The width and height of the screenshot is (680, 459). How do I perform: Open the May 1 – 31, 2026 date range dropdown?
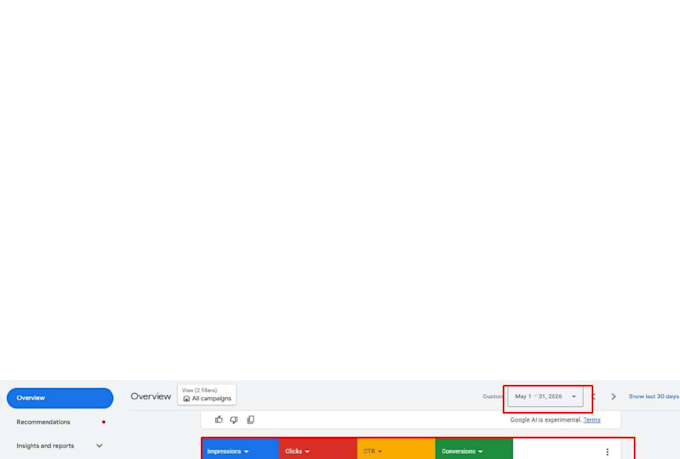point(546,397)
